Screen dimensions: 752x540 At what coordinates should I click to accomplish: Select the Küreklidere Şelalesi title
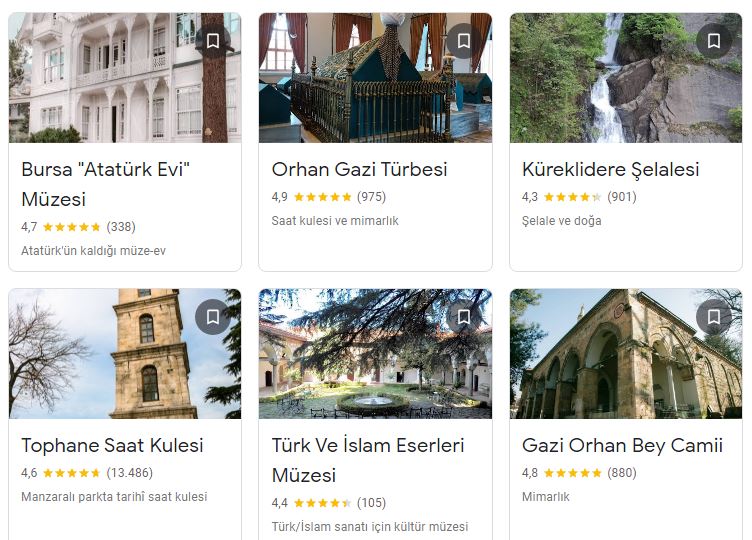[611, 169]
